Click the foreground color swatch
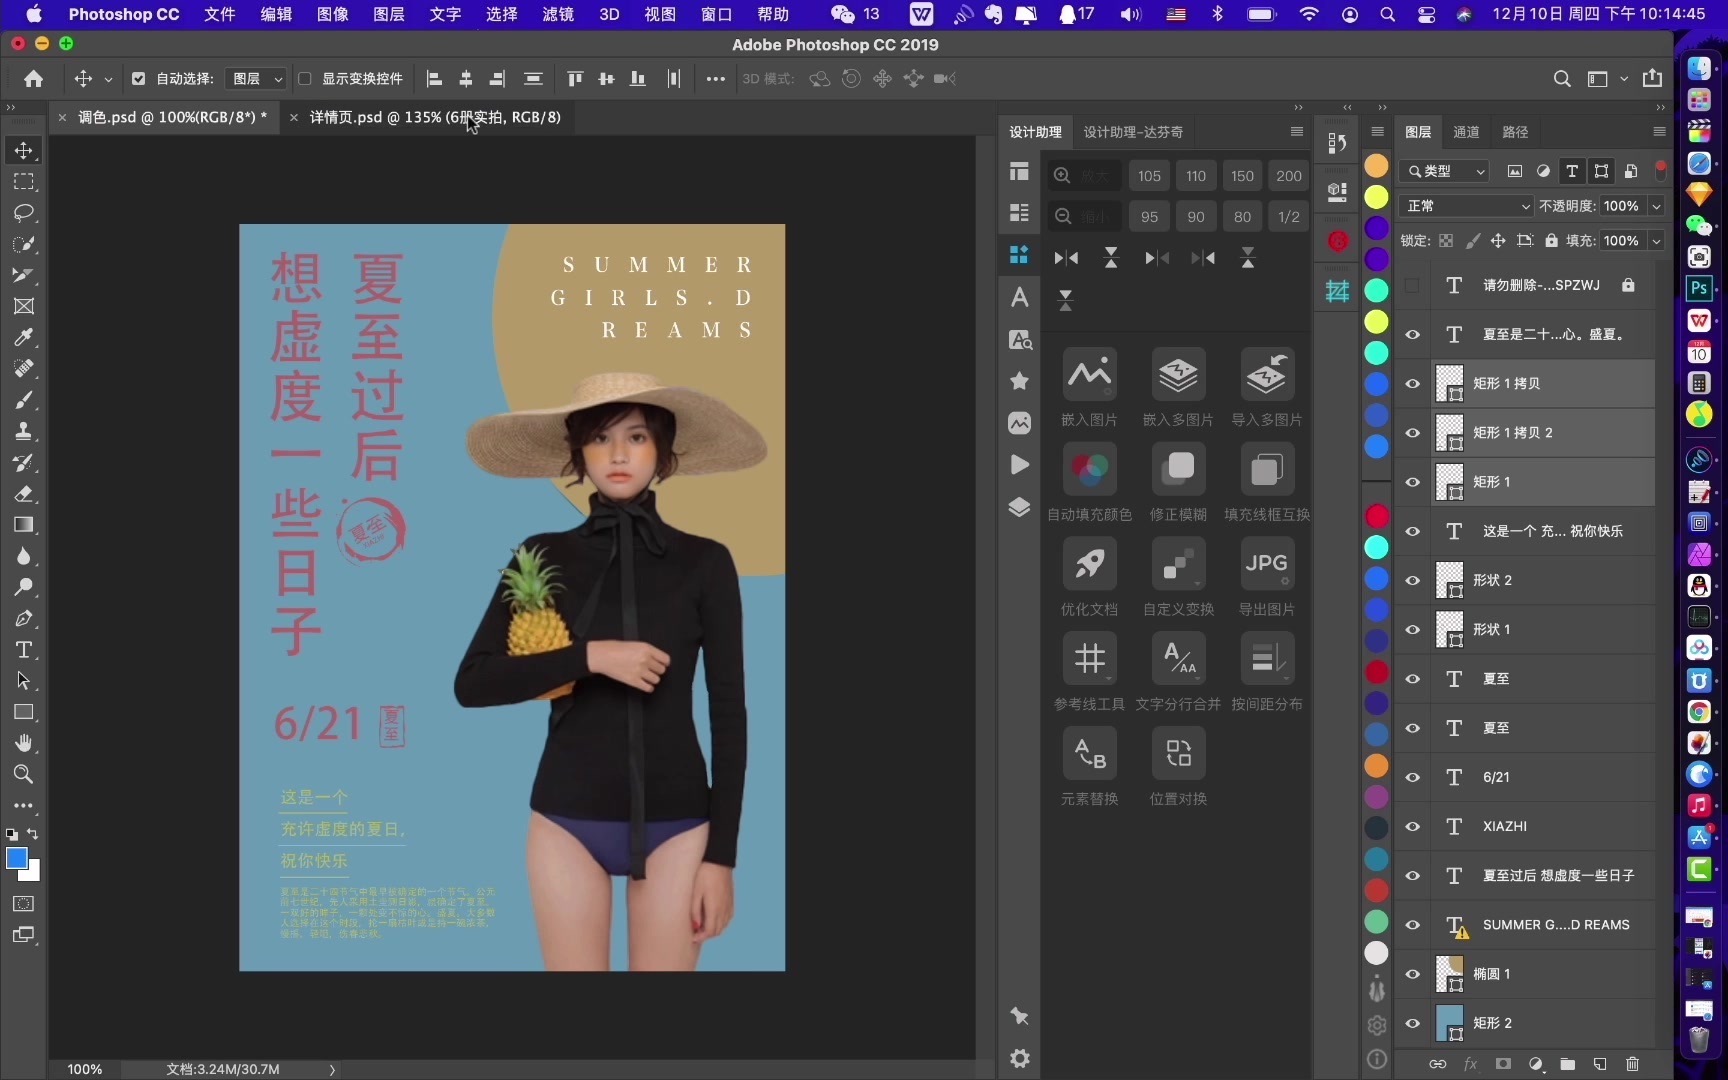The image size is (1728, 1080). pyautogui.click(x=19, y=859)
